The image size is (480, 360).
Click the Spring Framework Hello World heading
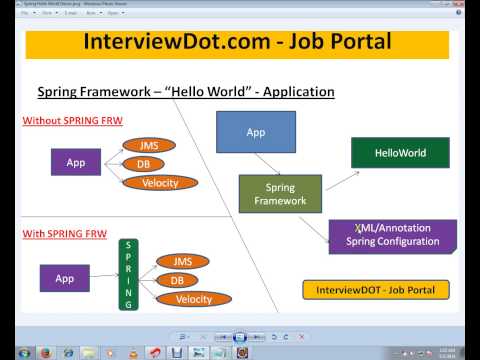point(186,92)
